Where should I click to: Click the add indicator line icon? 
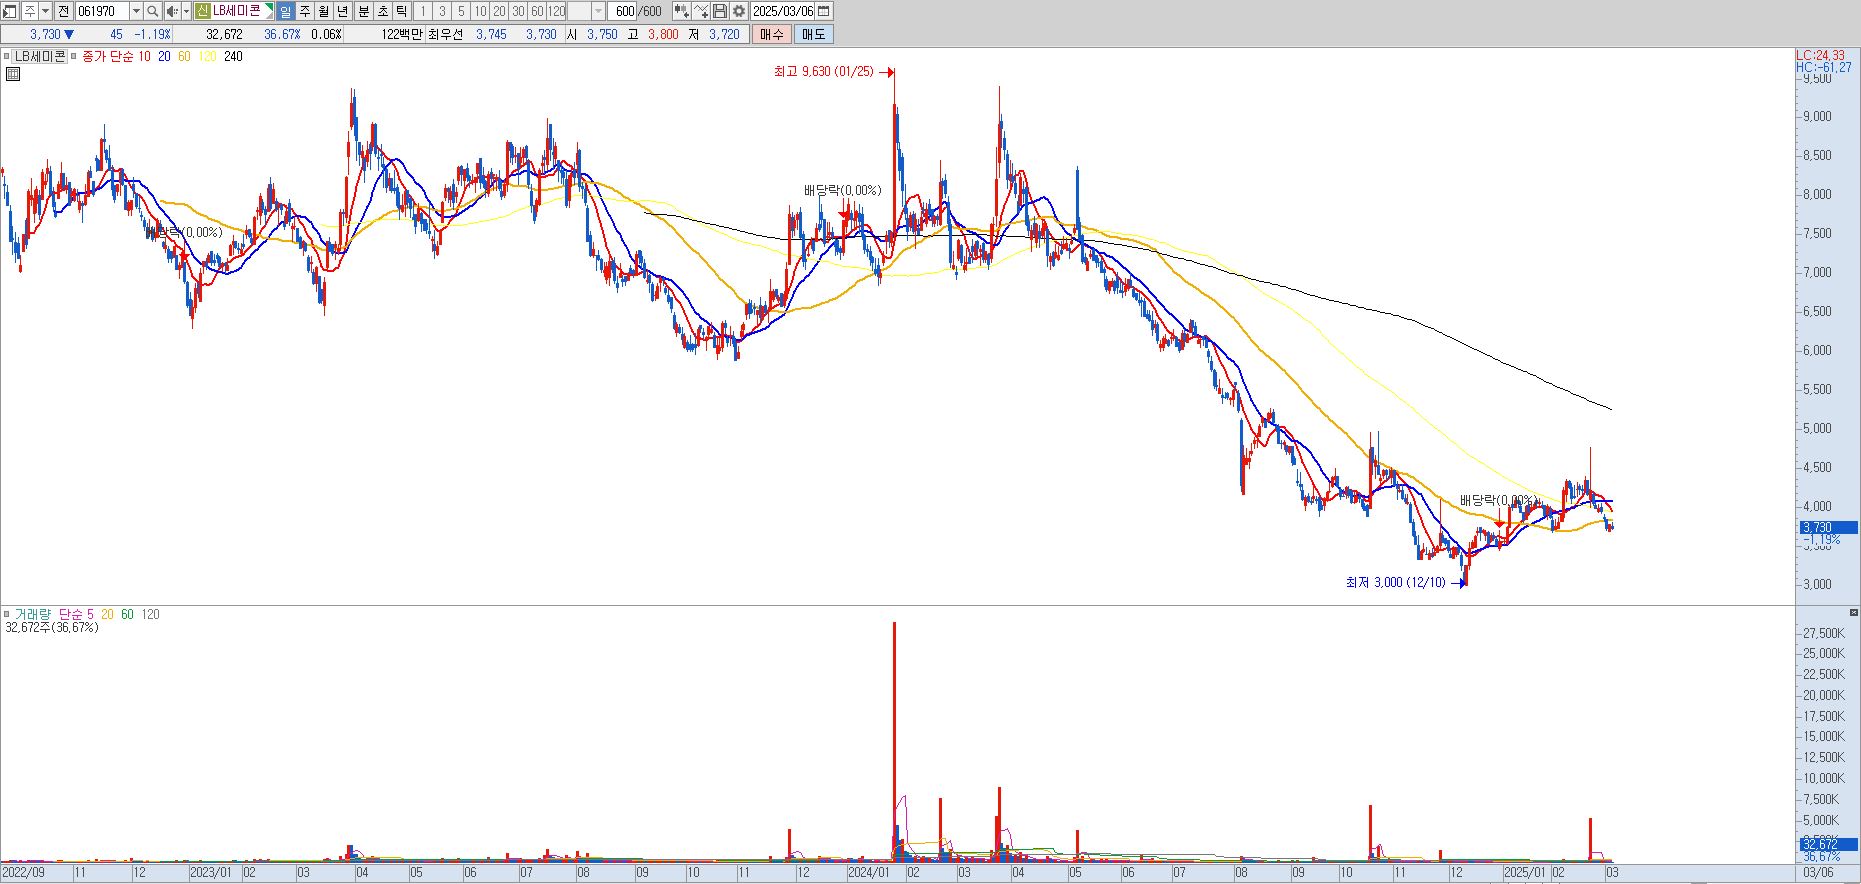pos(701,11)
